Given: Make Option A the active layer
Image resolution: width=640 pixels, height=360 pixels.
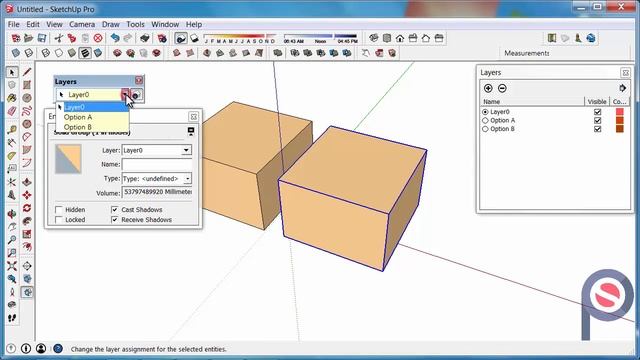Looking at the screenshot, I should tap(485, 120).
